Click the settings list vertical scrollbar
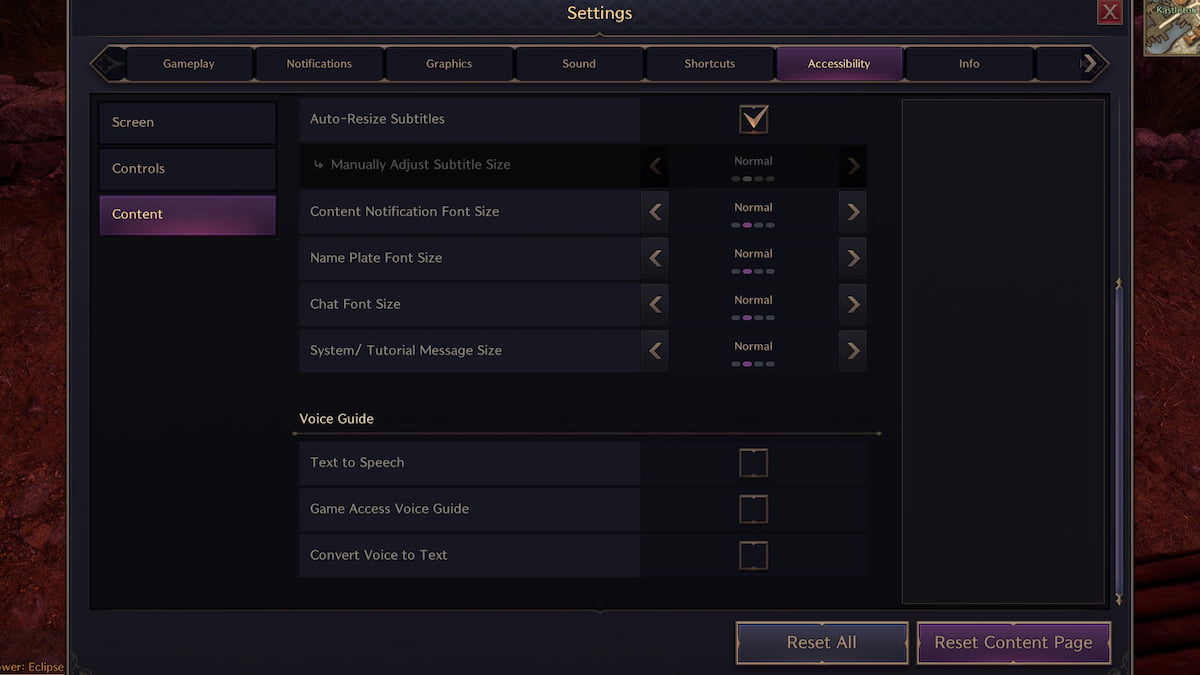 click(1119, 440)
